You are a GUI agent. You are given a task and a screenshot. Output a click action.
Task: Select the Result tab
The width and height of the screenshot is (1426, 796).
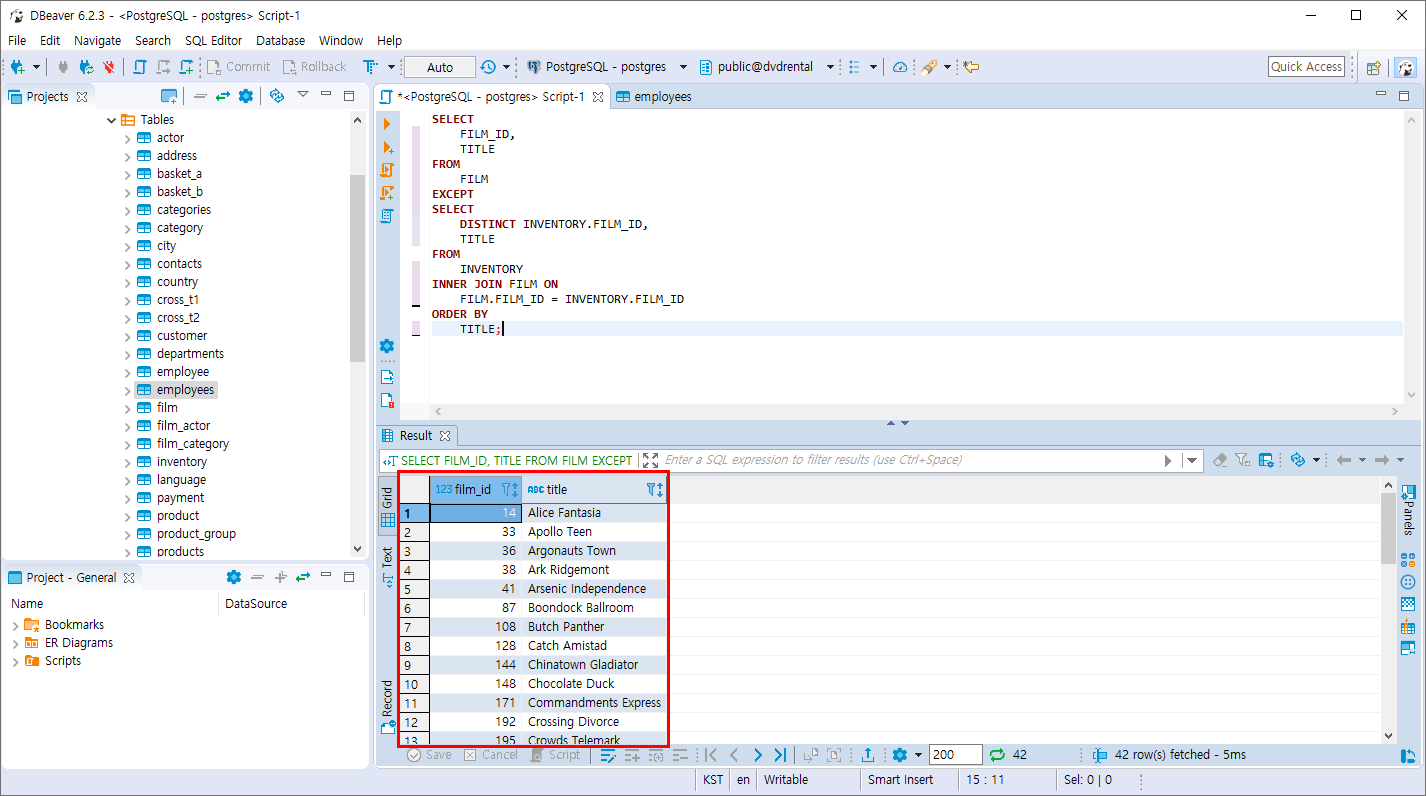[416, 435]
